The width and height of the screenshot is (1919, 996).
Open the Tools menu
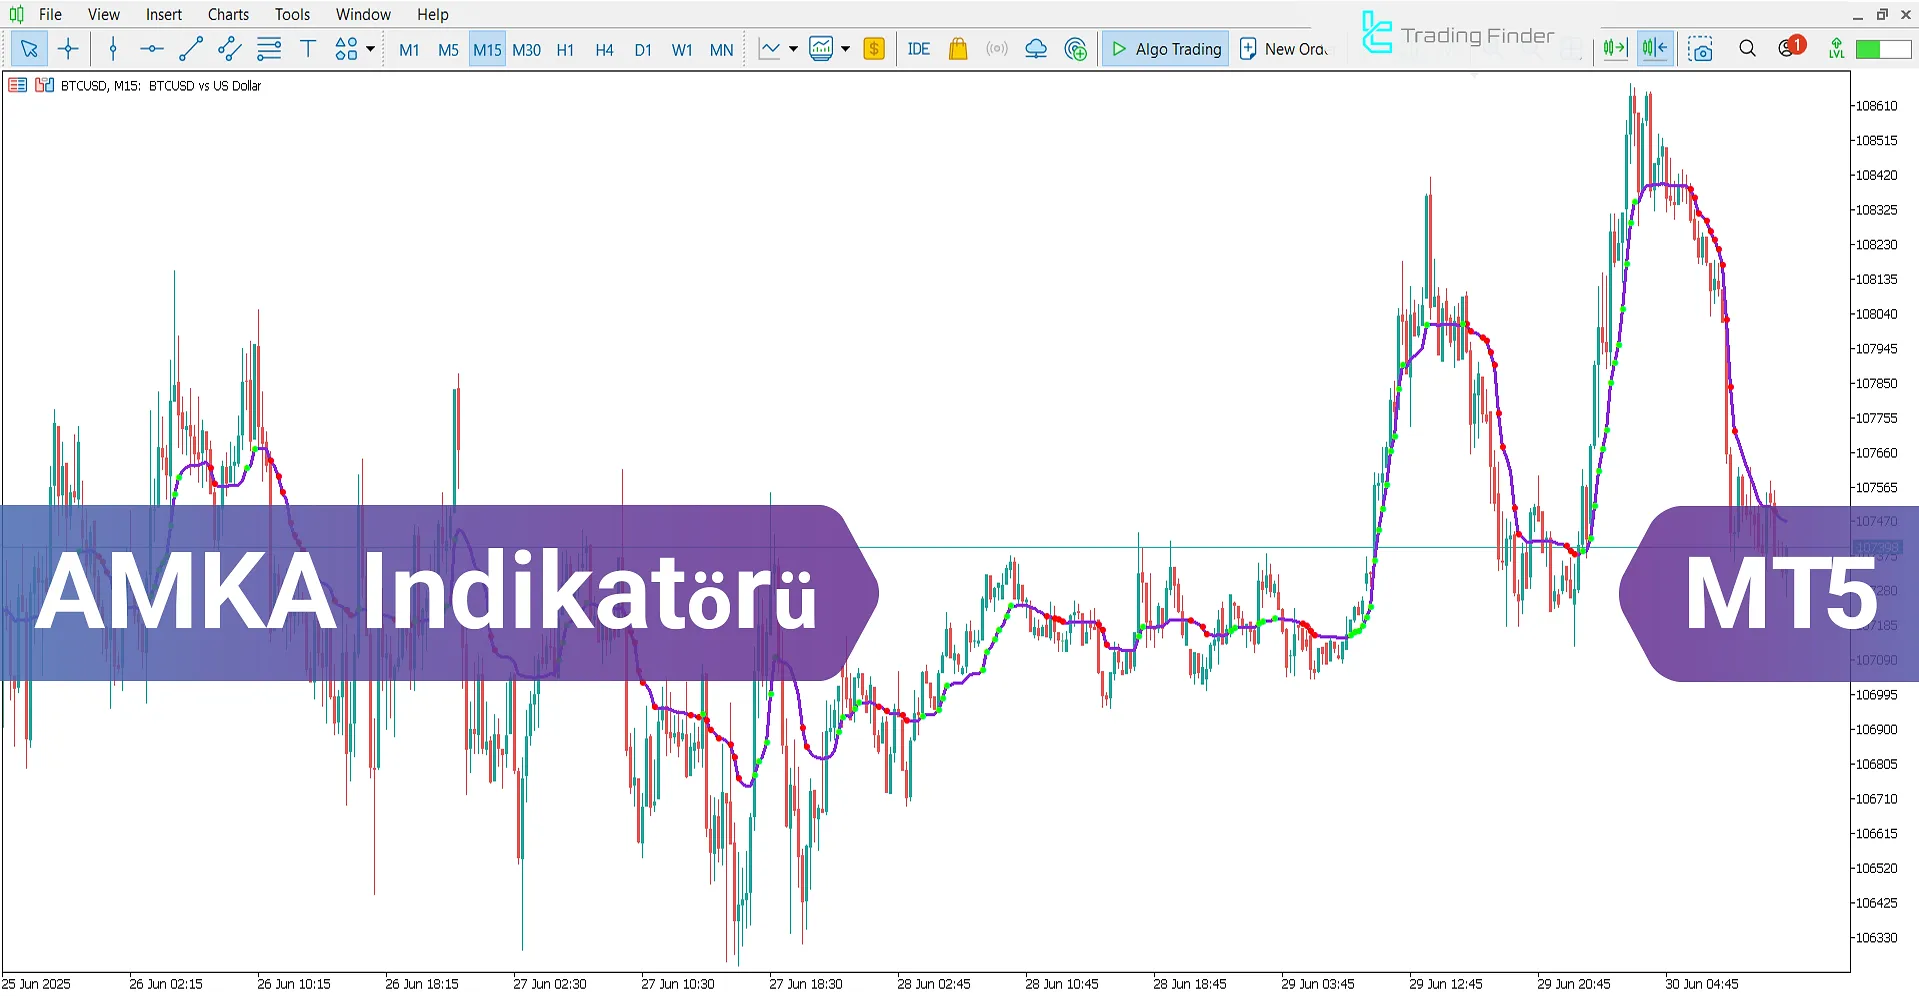tap(292, 14)
